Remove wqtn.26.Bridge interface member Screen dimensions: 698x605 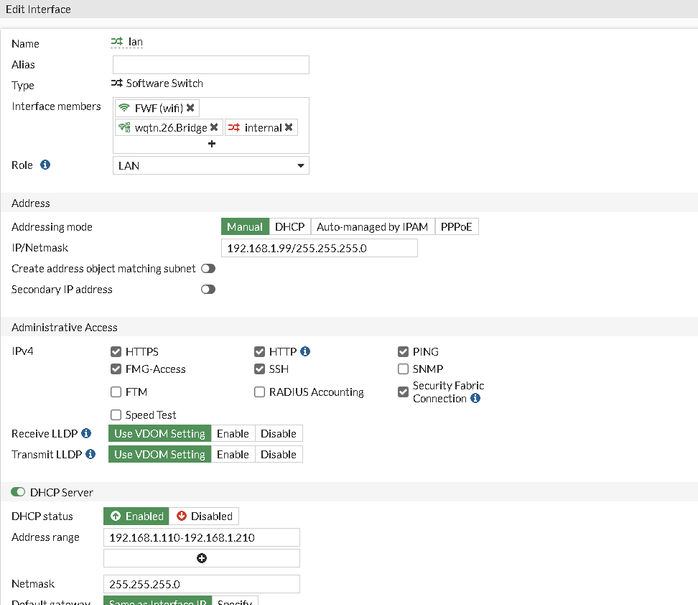pos(214,127)
